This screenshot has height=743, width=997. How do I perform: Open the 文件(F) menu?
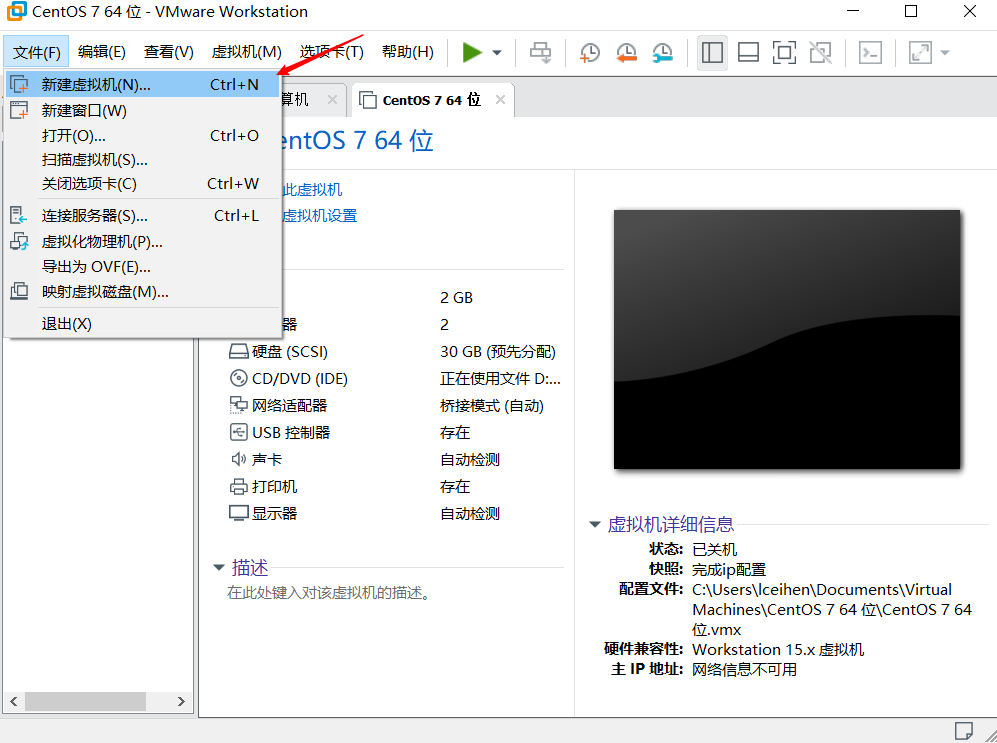(x=36, y=52)
